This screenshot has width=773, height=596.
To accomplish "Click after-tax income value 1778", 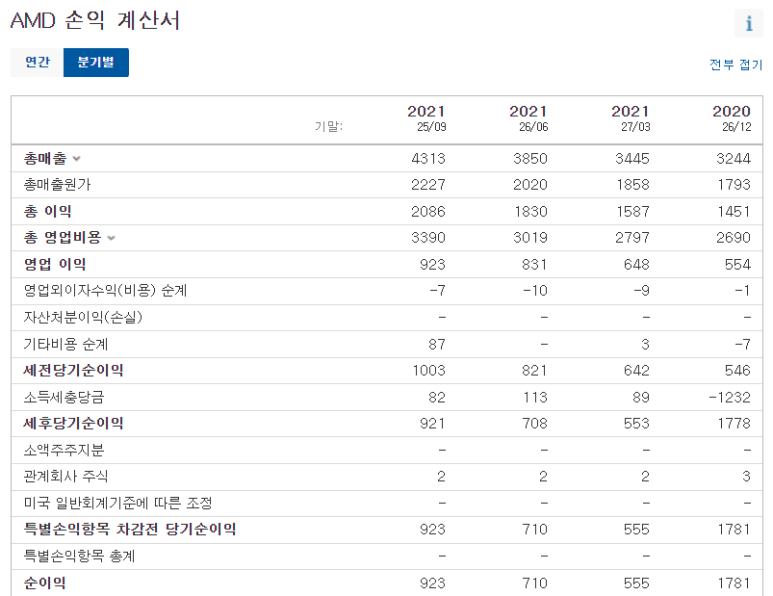I will tap(734, 423).
